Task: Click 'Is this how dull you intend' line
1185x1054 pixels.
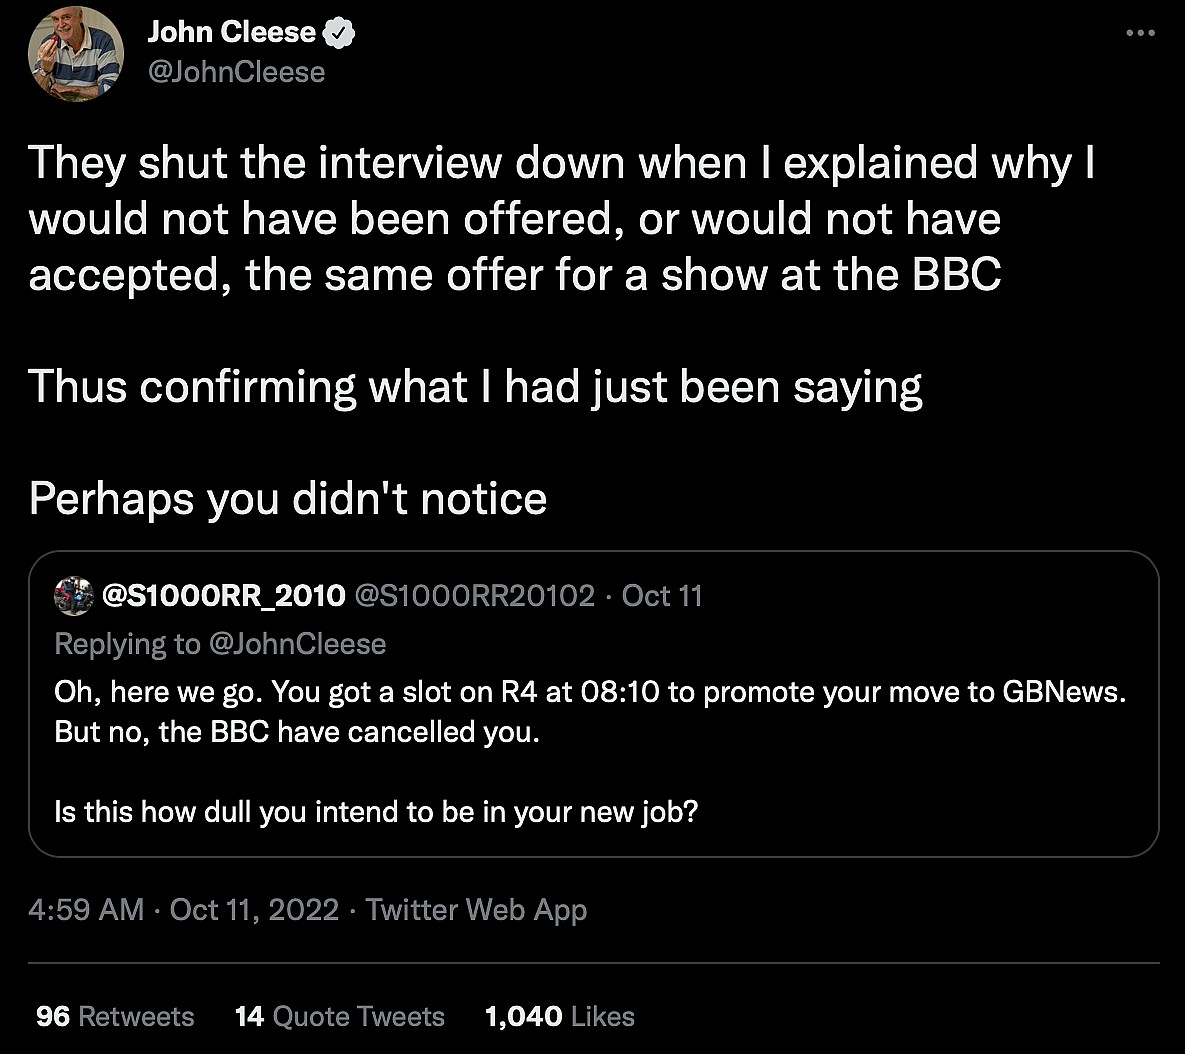Action: click(x=376, y=811)
